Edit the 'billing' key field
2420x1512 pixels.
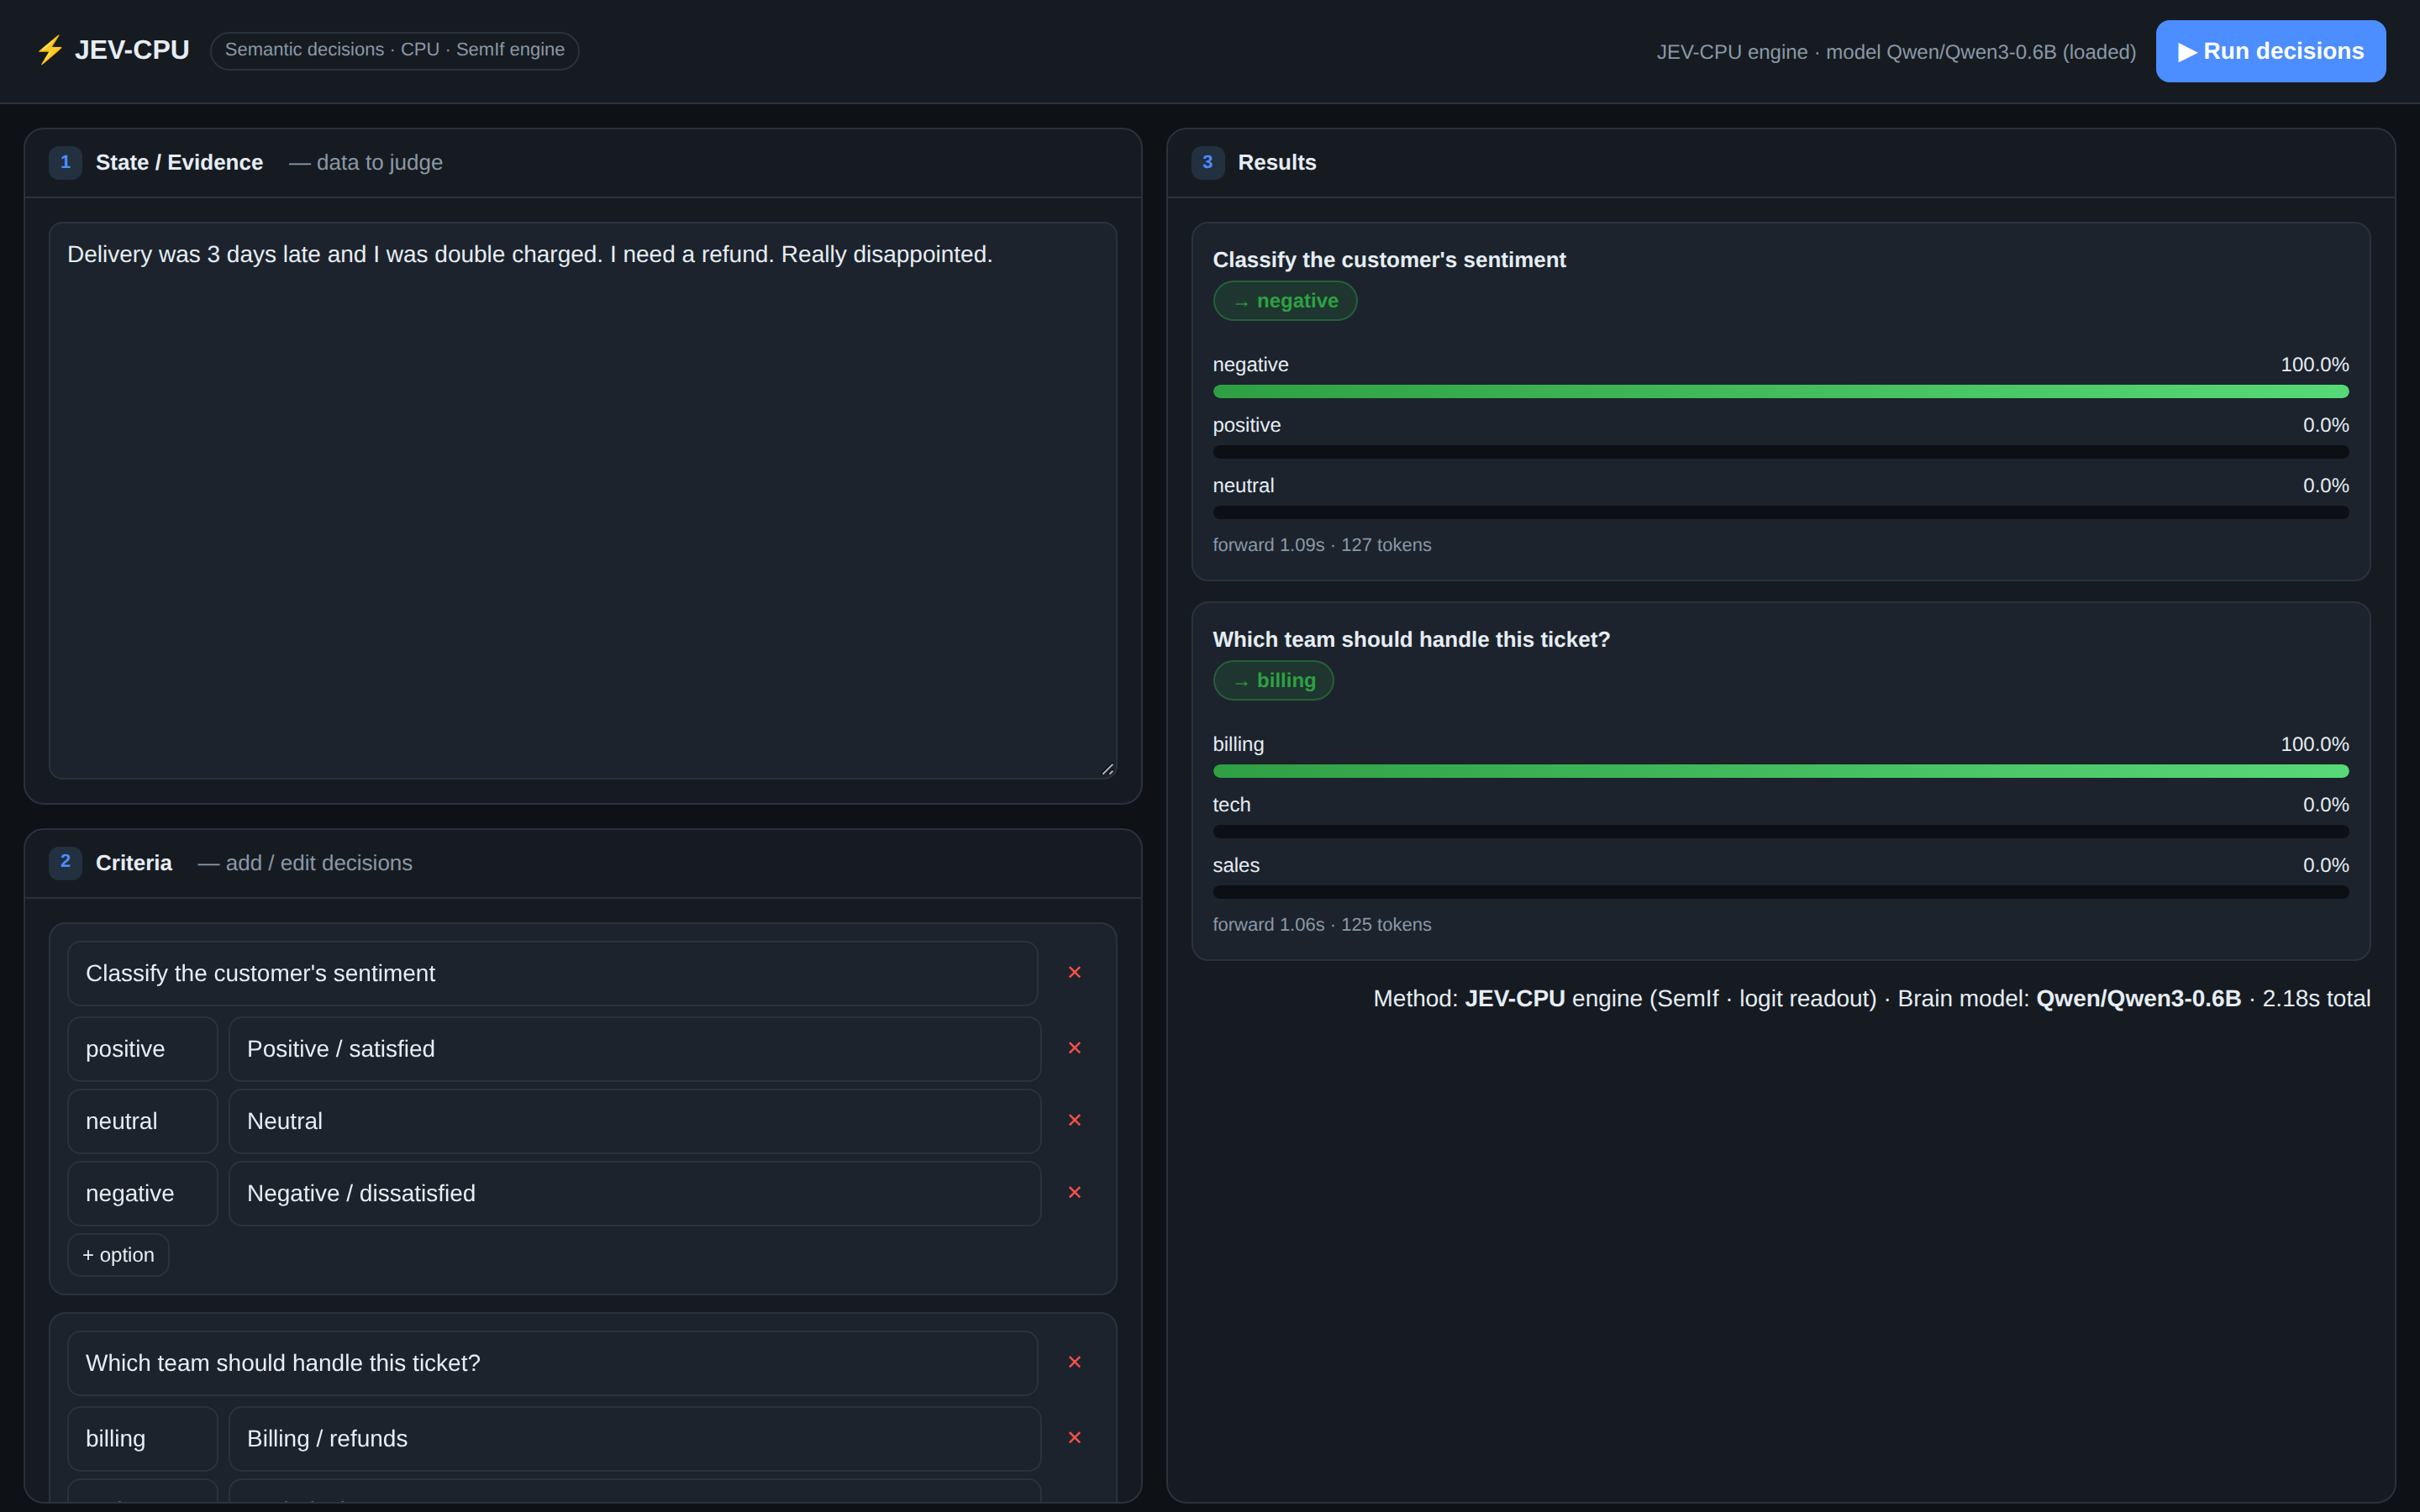click(142, 1439)
